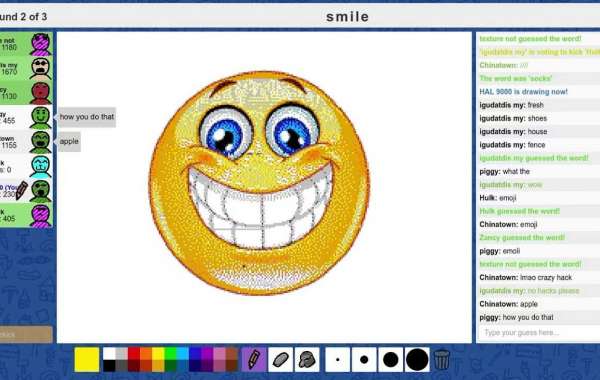Select the eraser tool

coord(280,359)
